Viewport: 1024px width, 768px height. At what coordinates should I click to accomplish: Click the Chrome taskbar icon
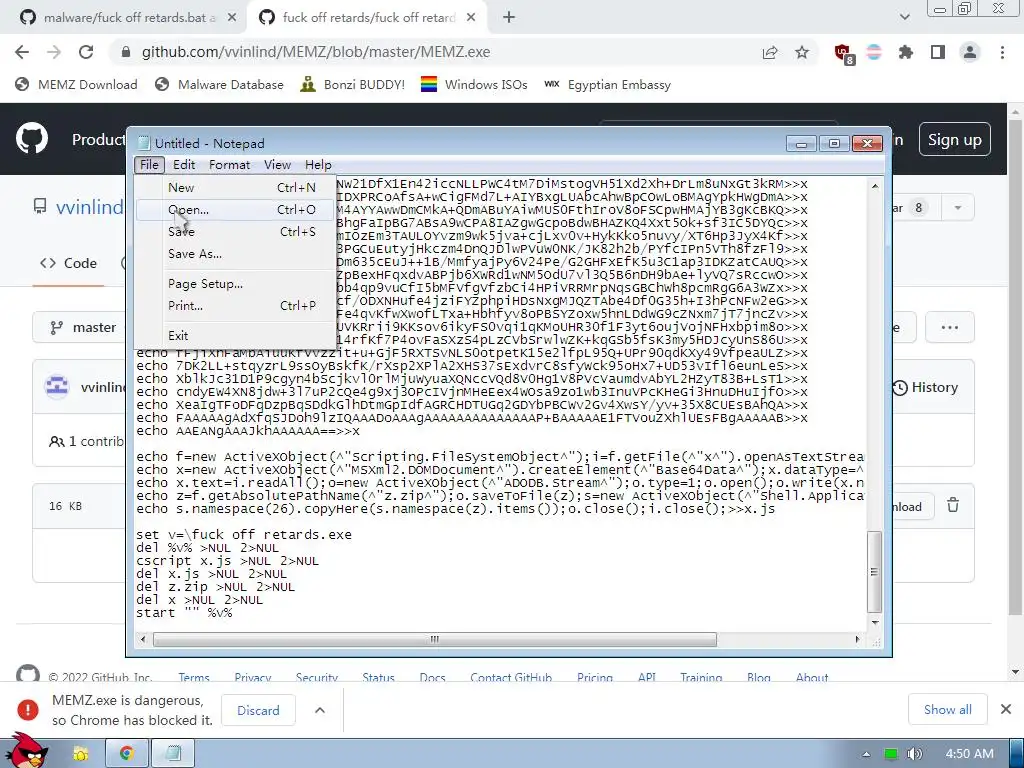[126, 754]
